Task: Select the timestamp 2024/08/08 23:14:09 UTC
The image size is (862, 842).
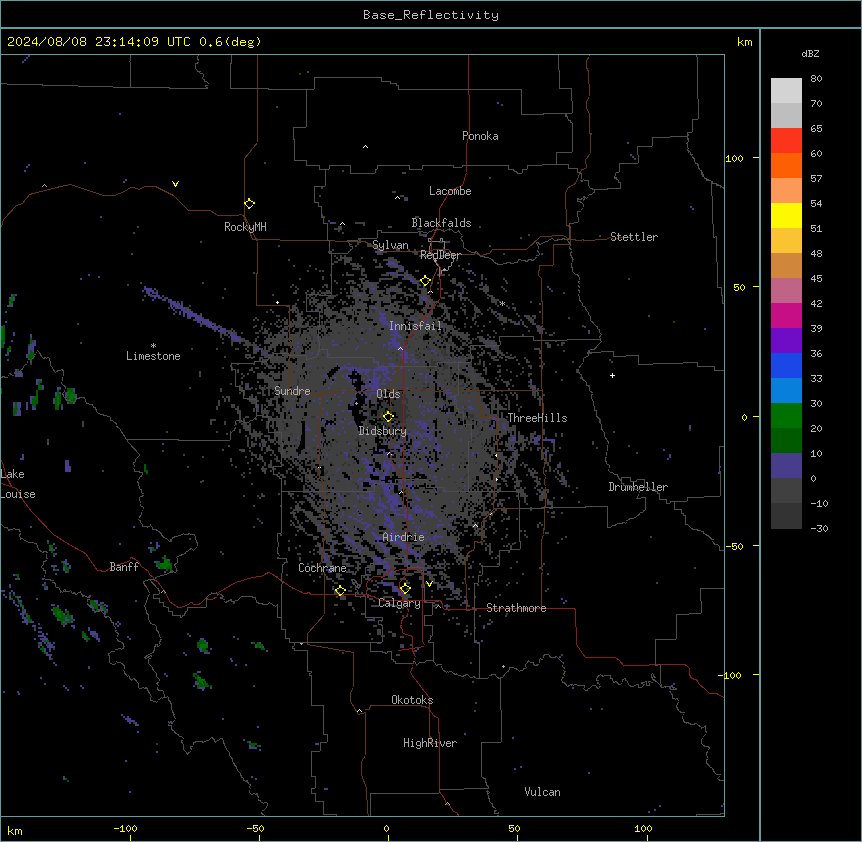Action: coord(98,42)
